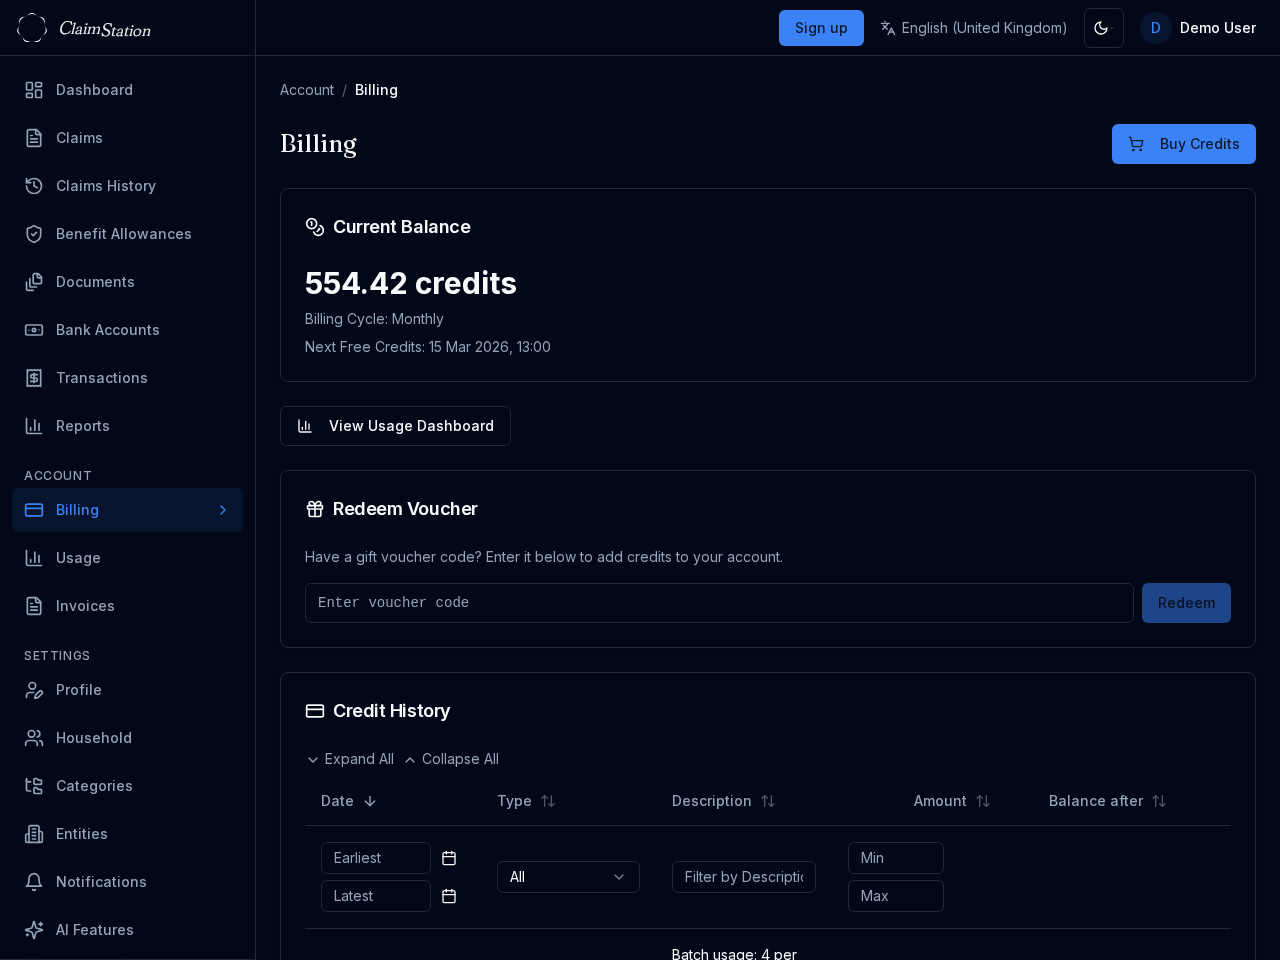This screenshot has height=960, width=1280.
Task: Click the AI Features sparkle icon
Action: 34,930
